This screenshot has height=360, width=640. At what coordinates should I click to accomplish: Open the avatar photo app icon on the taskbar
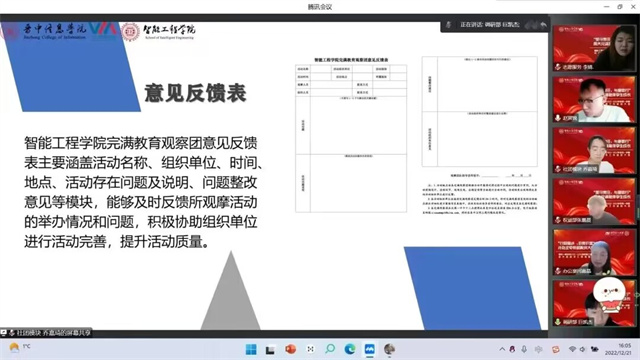pos(389,349)
